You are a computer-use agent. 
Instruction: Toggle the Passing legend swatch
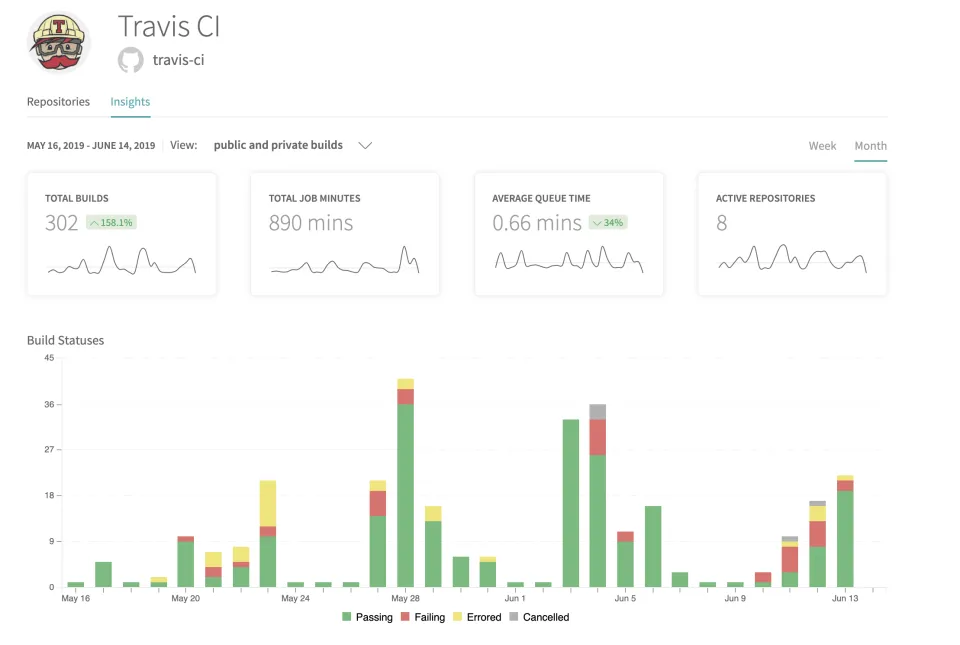coord(347,617)
